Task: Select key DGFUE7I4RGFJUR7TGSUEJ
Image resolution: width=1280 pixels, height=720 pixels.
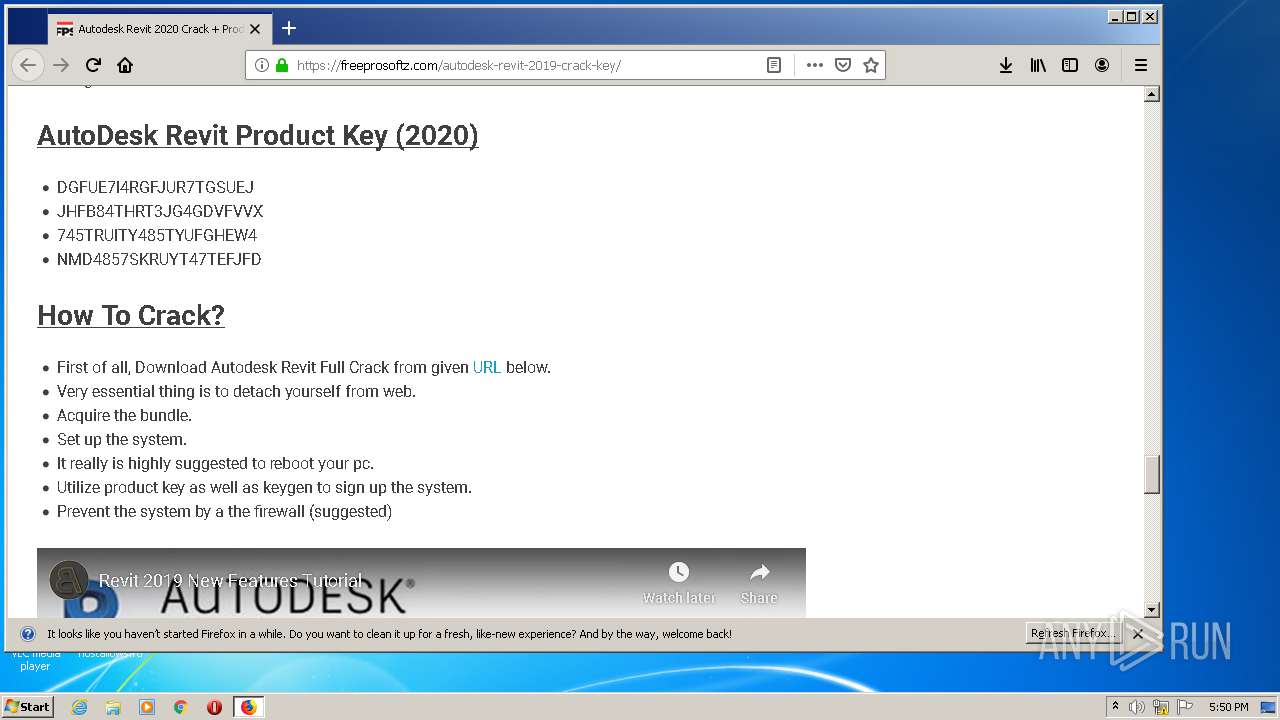Action: click(155, 187)
